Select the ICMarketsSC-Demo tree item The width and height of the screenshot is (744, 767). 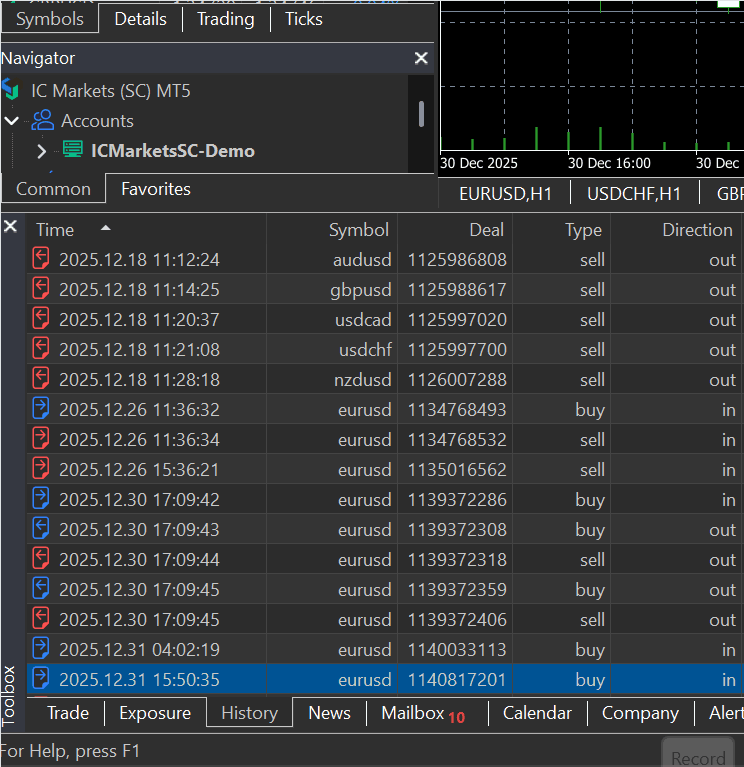(x=173, y=151)
